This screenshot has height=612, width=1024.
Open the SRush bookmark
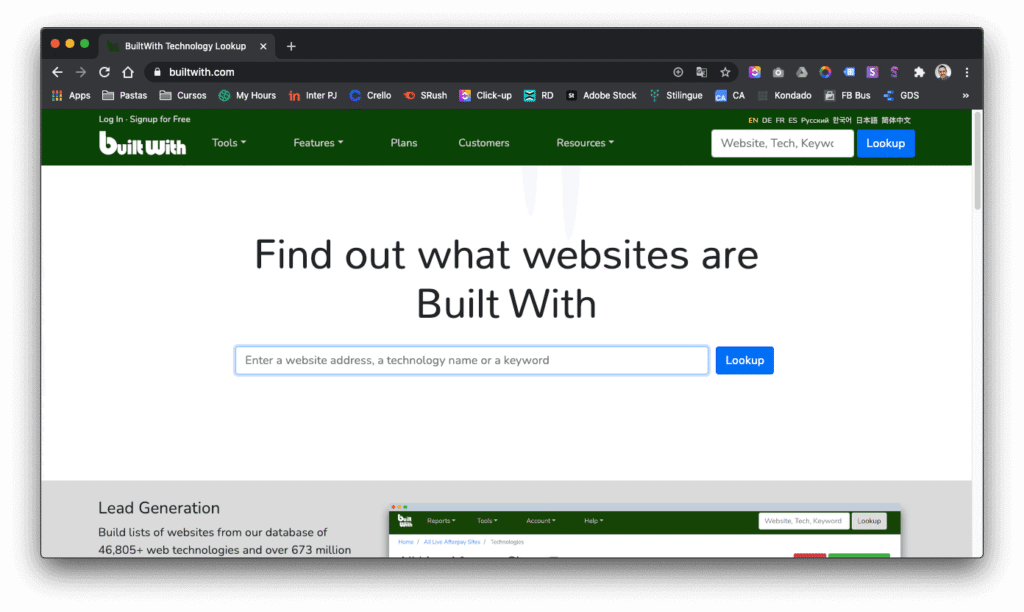pos(425,95)
